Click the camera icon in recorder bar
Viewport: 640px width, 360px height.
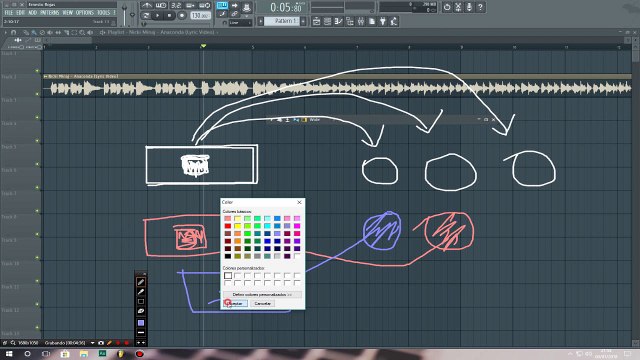[101, 343]
